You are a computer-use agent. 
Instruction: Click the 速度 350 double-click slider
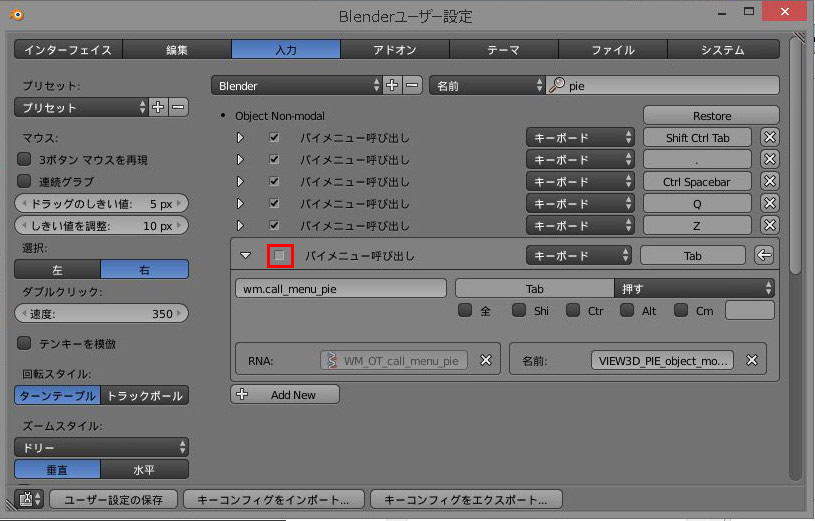[x=101, y=313]
